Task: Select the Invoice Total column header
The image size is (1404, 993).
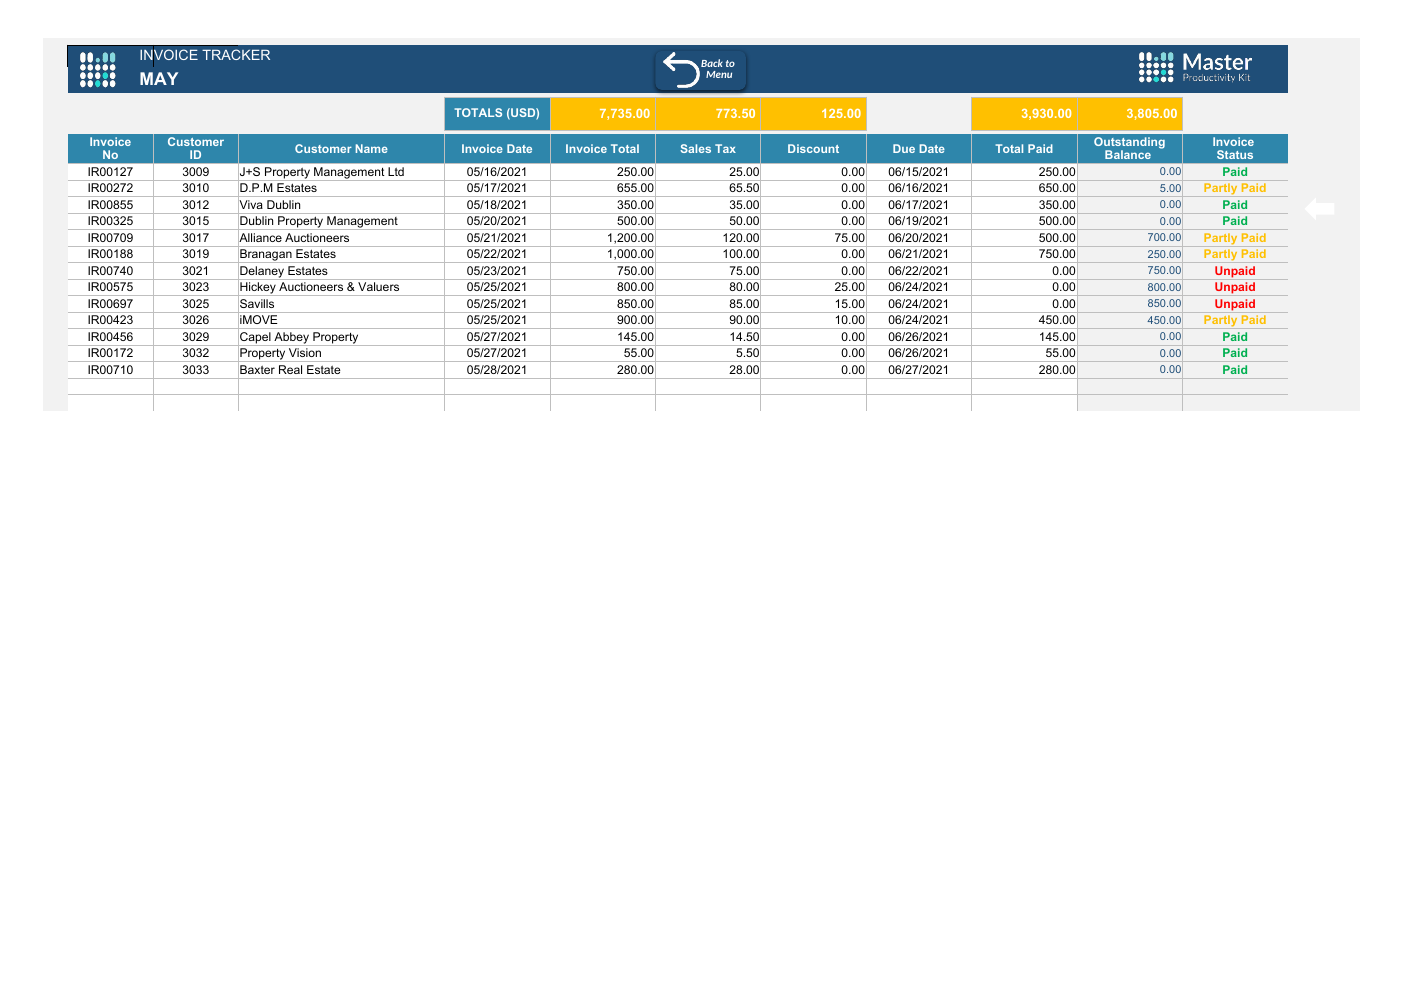Action: (x=602, y=149)
